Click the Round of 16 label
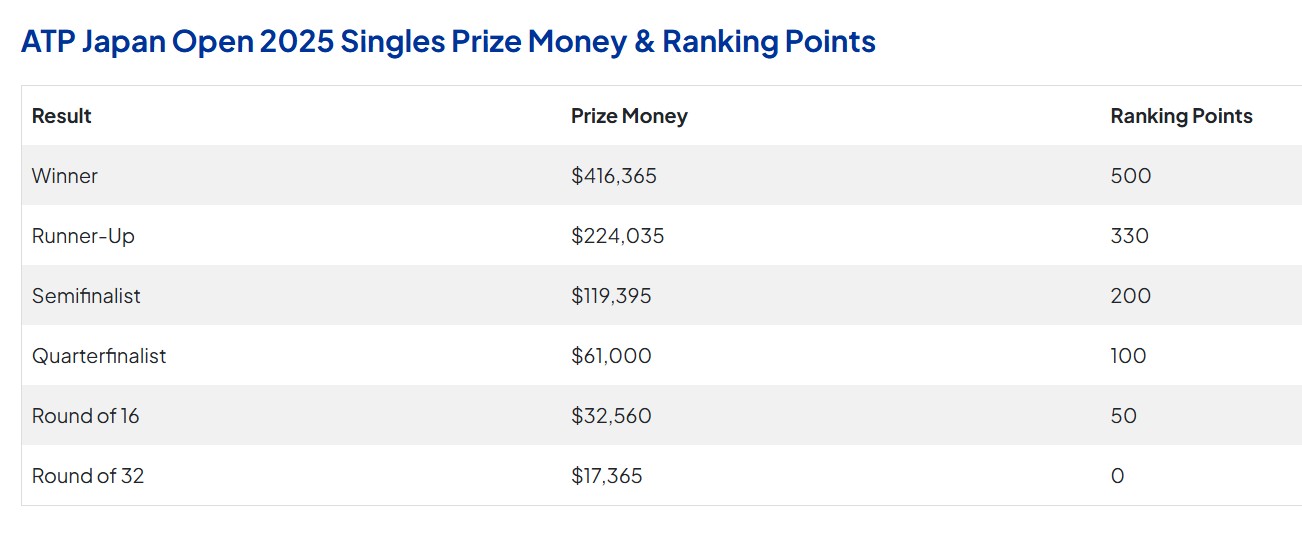Image resolution: width=1302 pixels, height=555 pixels. [86, 416]
